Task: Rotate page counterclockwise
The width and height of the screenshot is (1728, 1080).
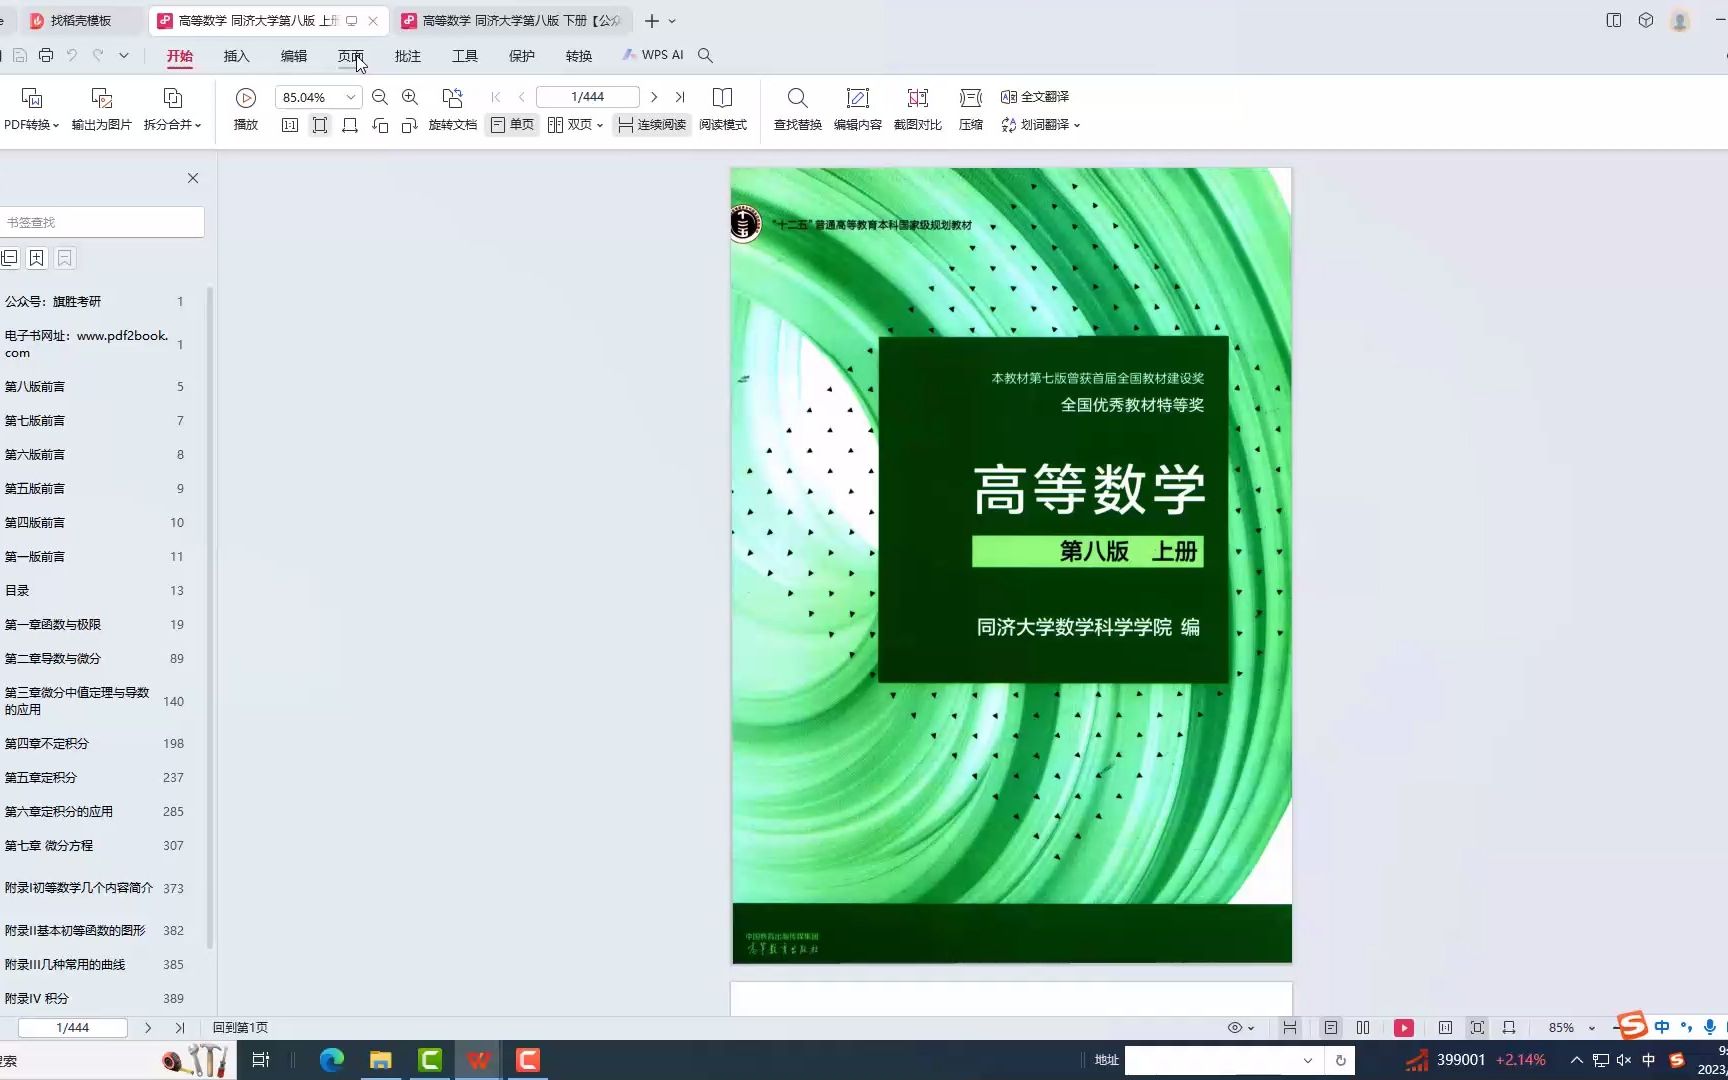Action: (380, 125)
